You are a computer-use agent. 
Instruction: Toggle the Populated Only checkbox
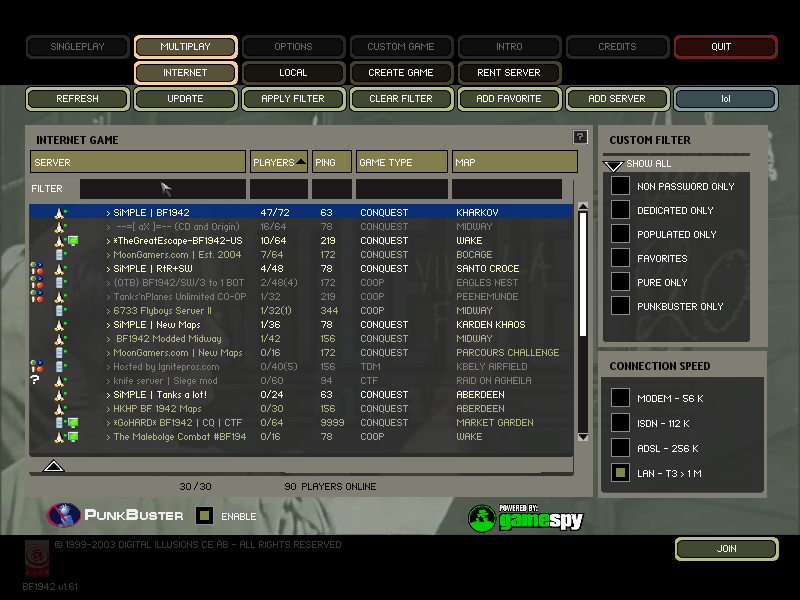pyautogui.click(x=620, y=234)
